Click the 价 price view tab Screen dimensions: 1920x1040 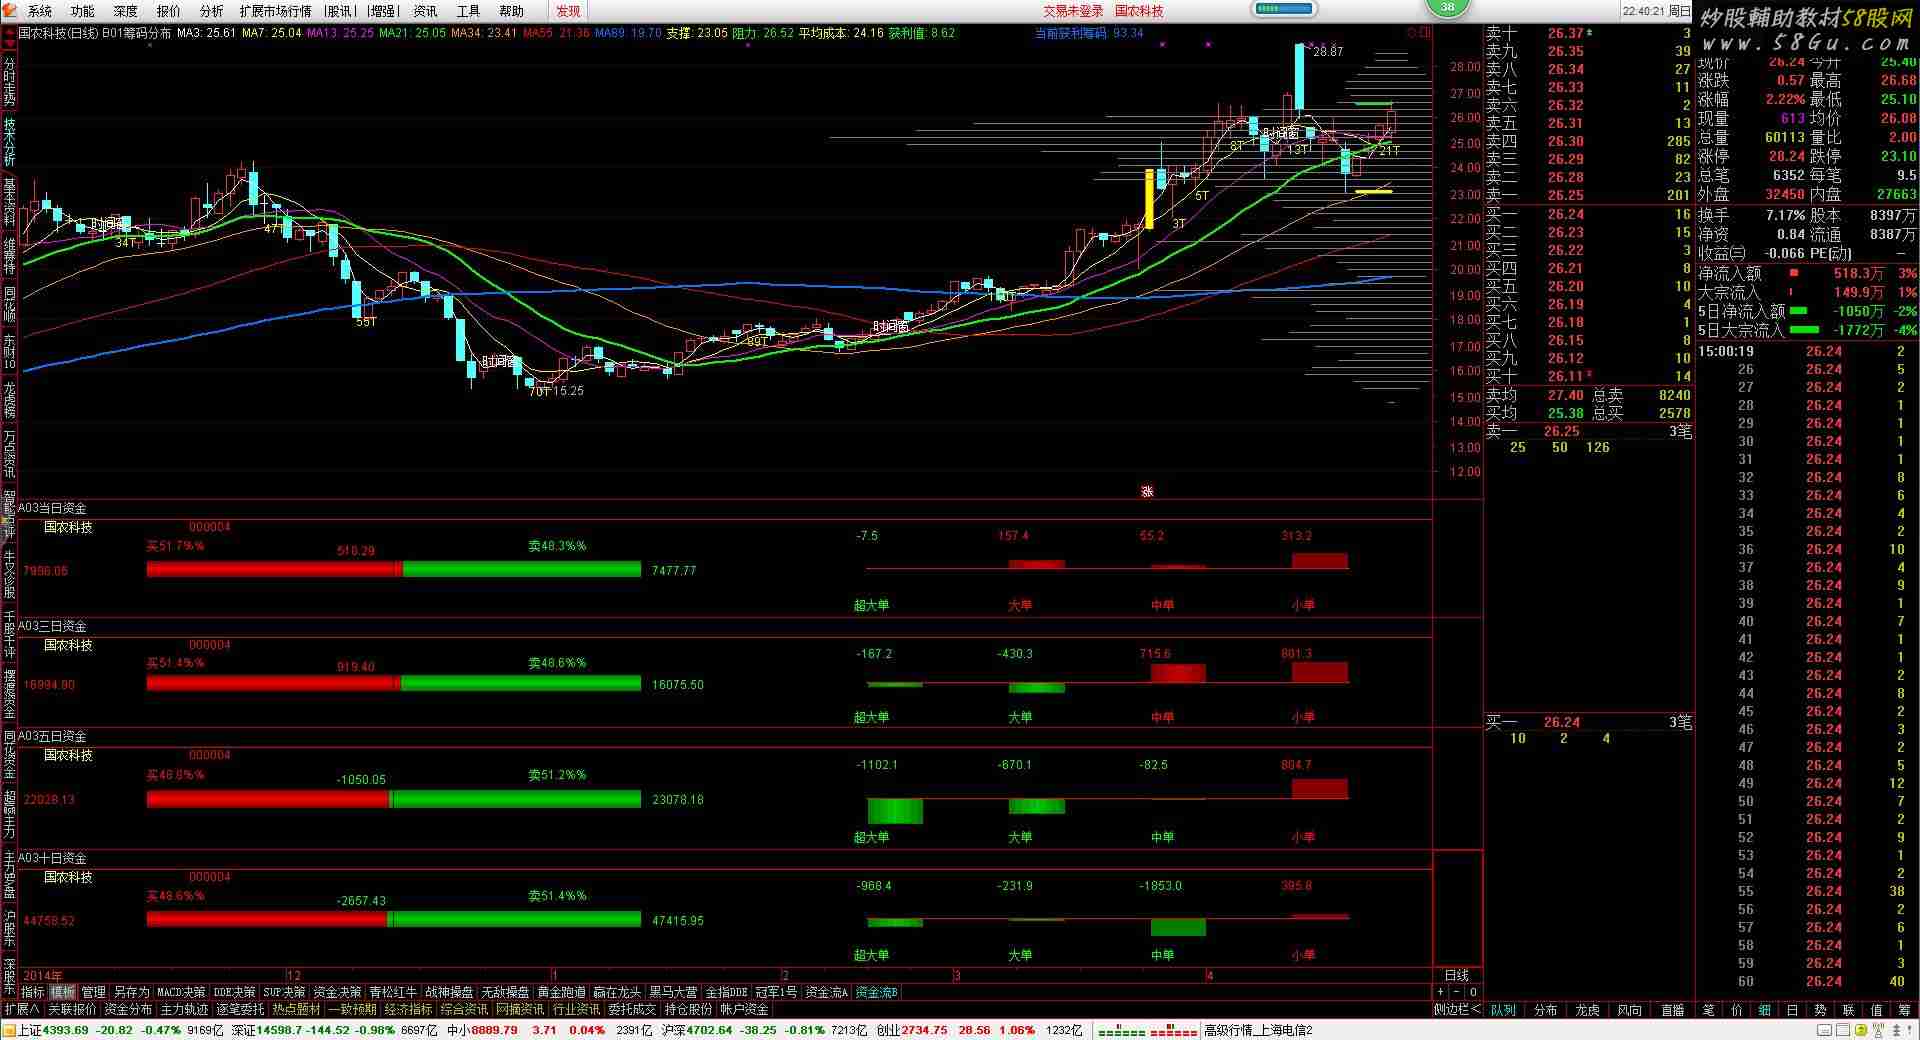(x=1737, y=1011)
